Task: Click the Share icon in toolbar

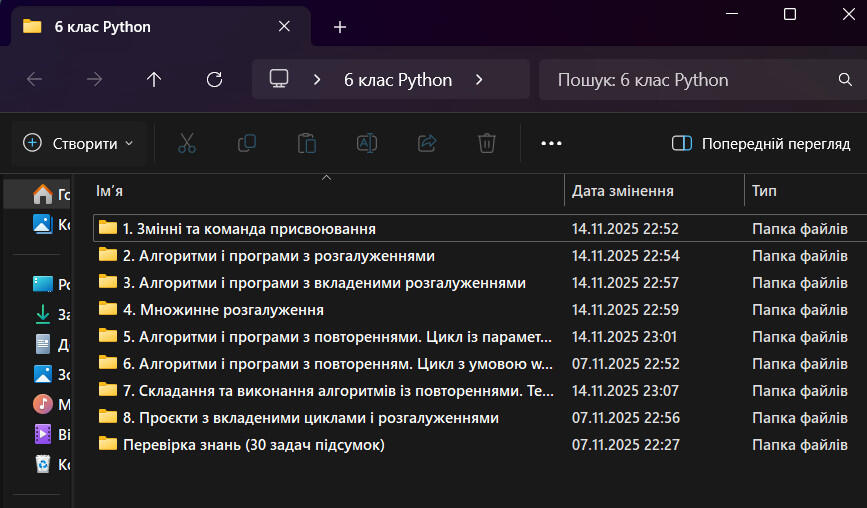Action: (427, 143)
